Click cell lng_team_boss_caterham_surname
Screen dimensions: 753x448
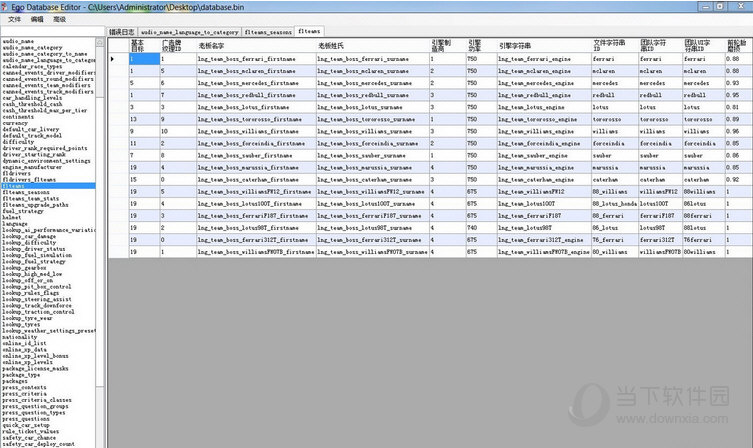click(373, 180)
